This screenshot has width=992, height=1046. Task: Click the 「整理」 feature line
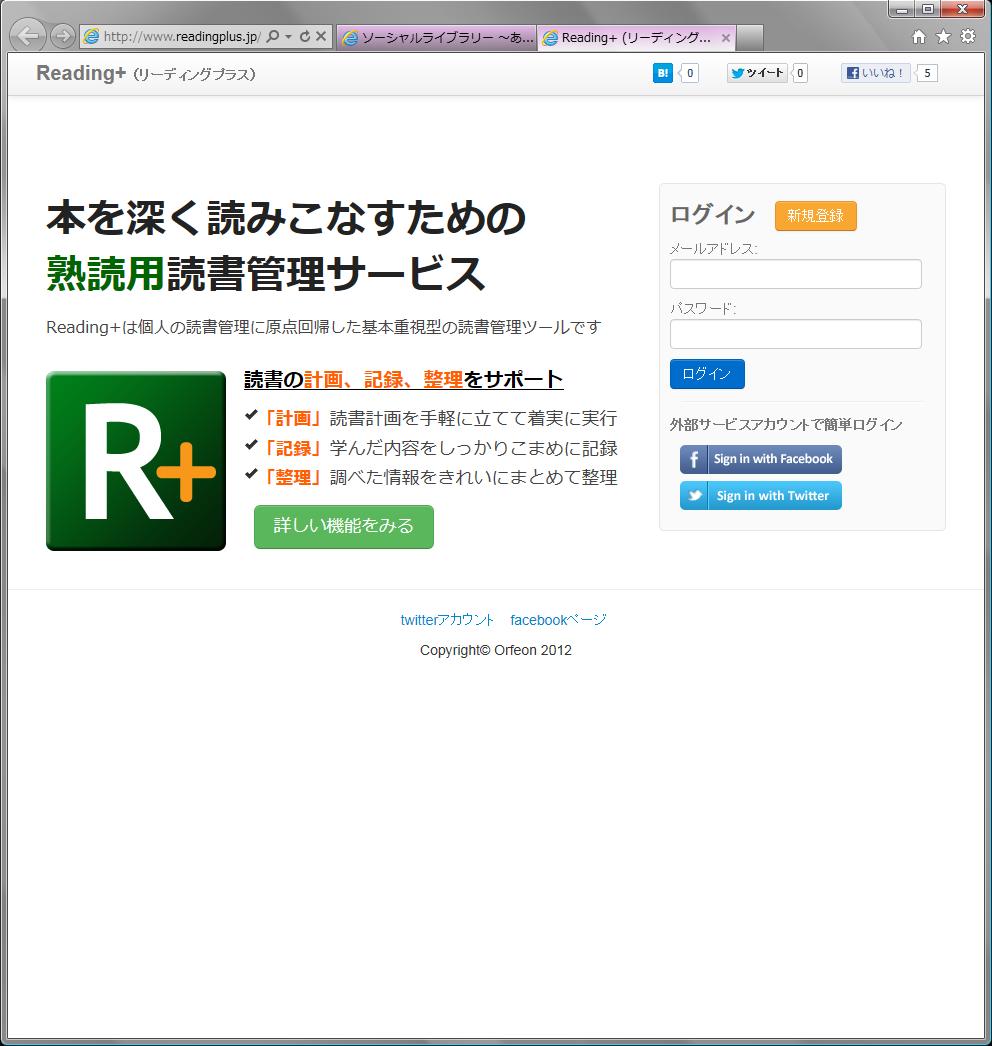point(432,477)
